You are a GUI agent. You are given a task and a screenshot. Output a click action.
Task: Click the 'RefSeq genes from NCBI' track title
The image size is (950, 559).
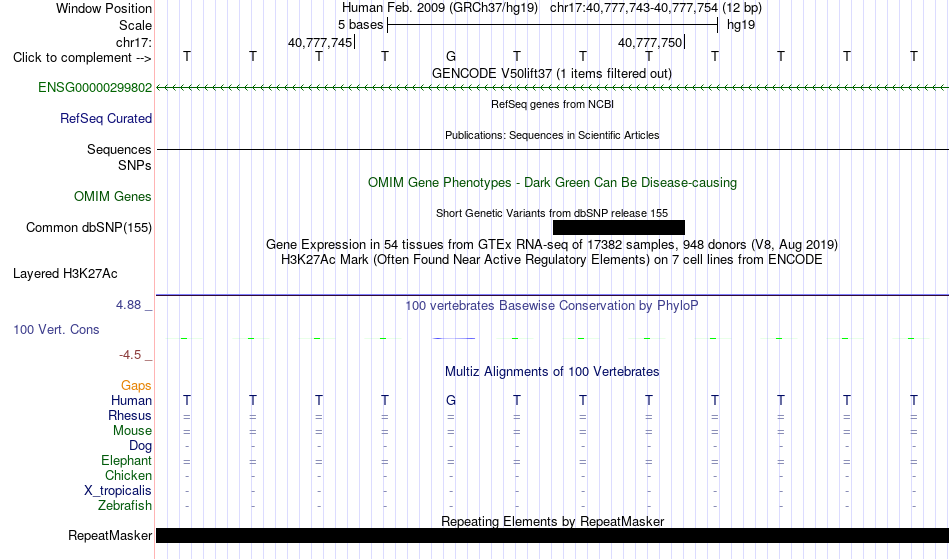pyautogui.click(x=552, y=104)
